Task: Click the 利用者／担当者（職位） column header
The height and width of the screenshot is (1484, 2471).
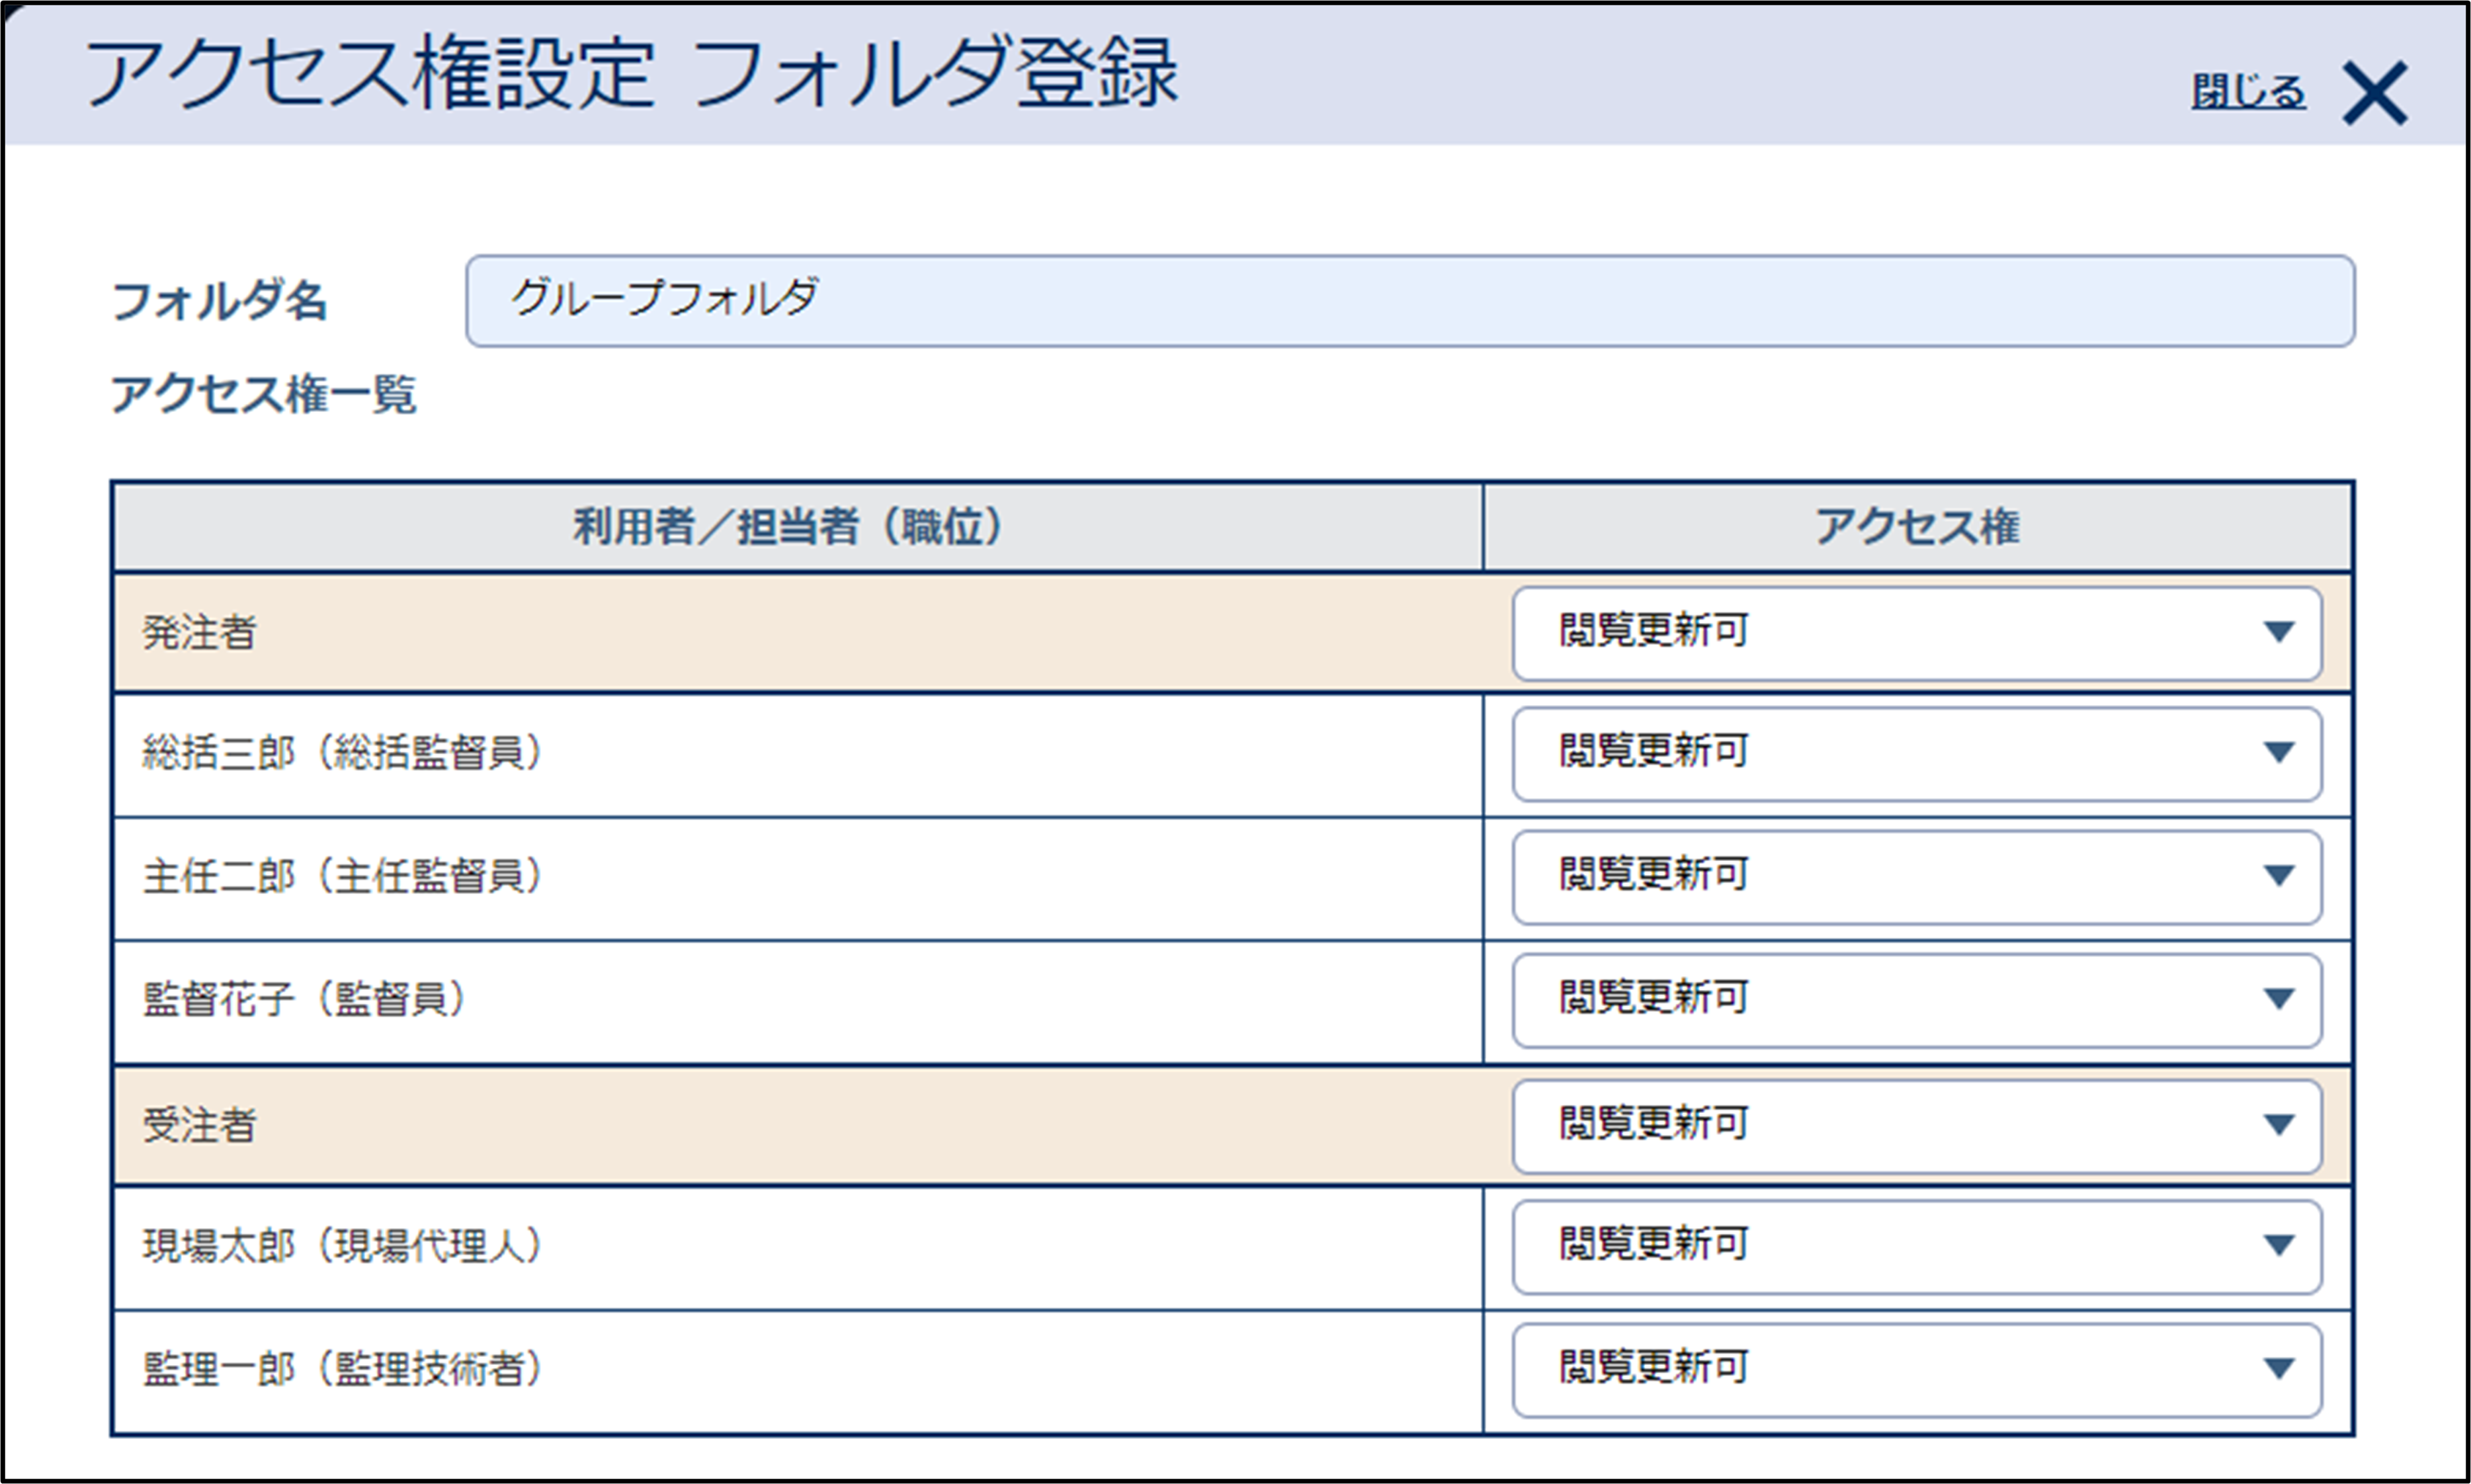Action: pos(789,527)
